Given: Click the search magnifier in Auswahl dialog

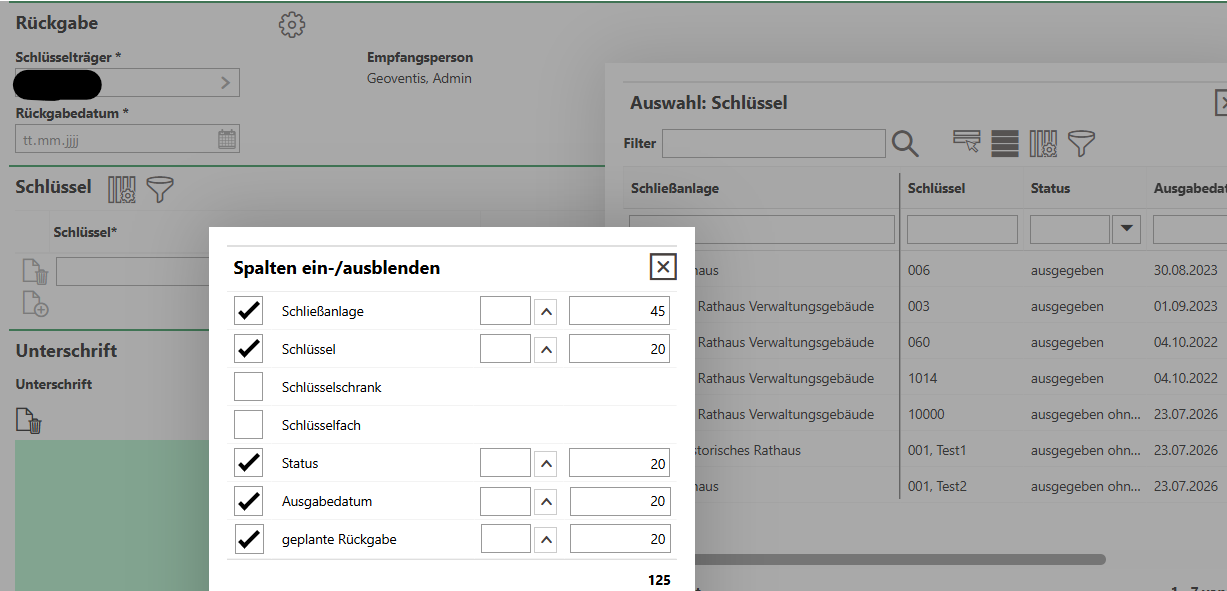Looking at the screenshot, I should tap(905, 143).
